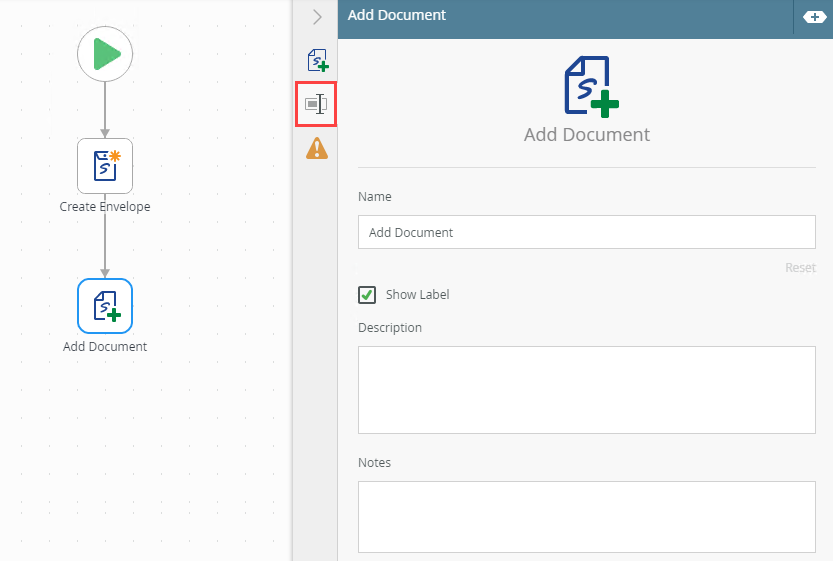Click the Add Document panel header title

(397, 16)
